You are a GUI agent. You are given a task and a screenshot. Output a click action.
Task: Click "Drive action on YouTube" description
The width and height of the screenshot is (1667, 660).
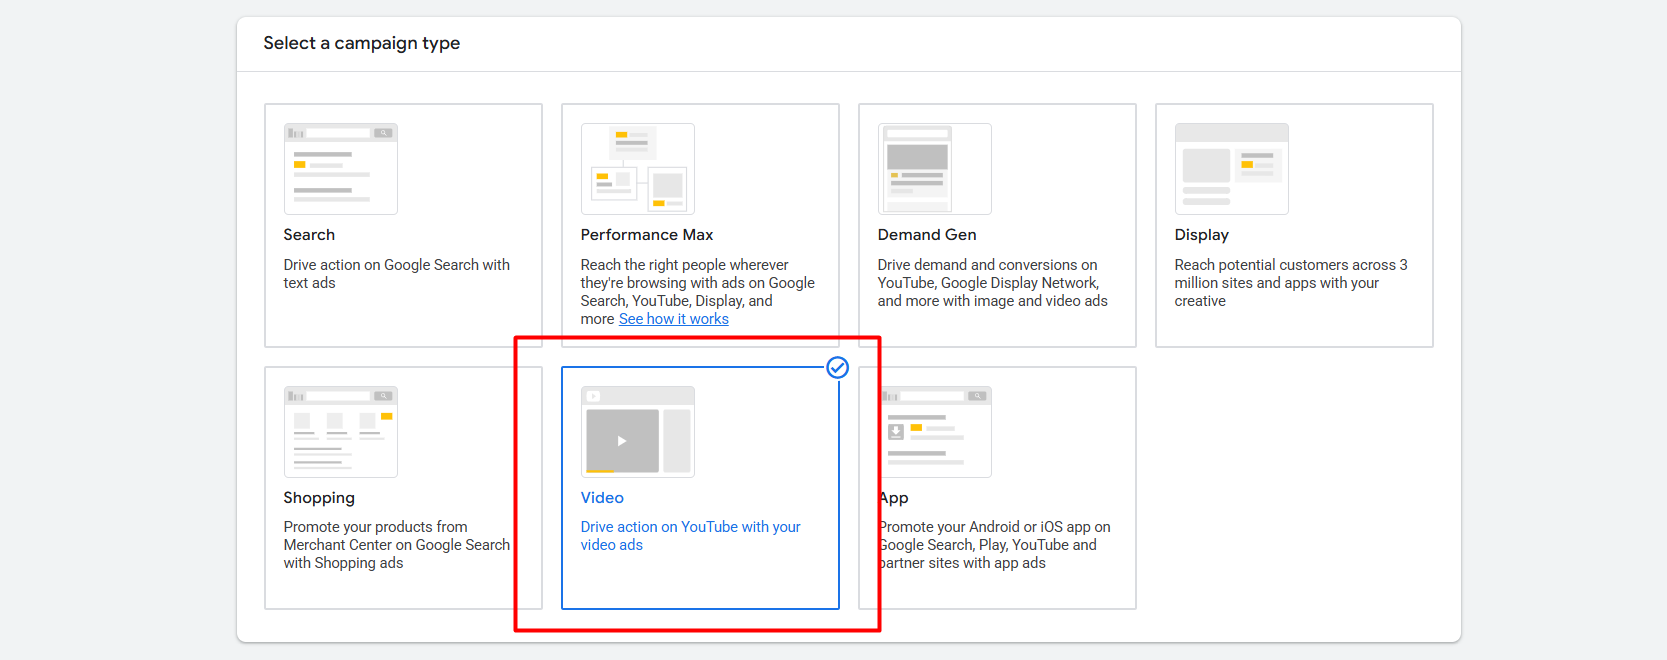pyautogui.click(x=690, y=536)
